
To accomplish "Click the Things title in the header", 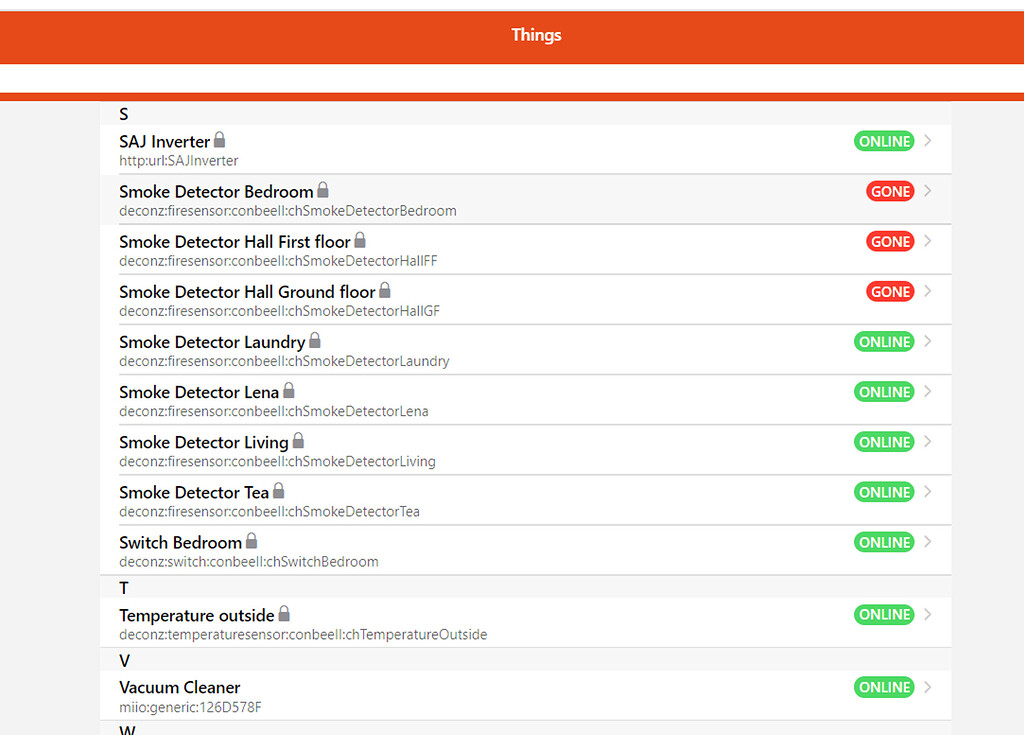I will coord(536,36).
